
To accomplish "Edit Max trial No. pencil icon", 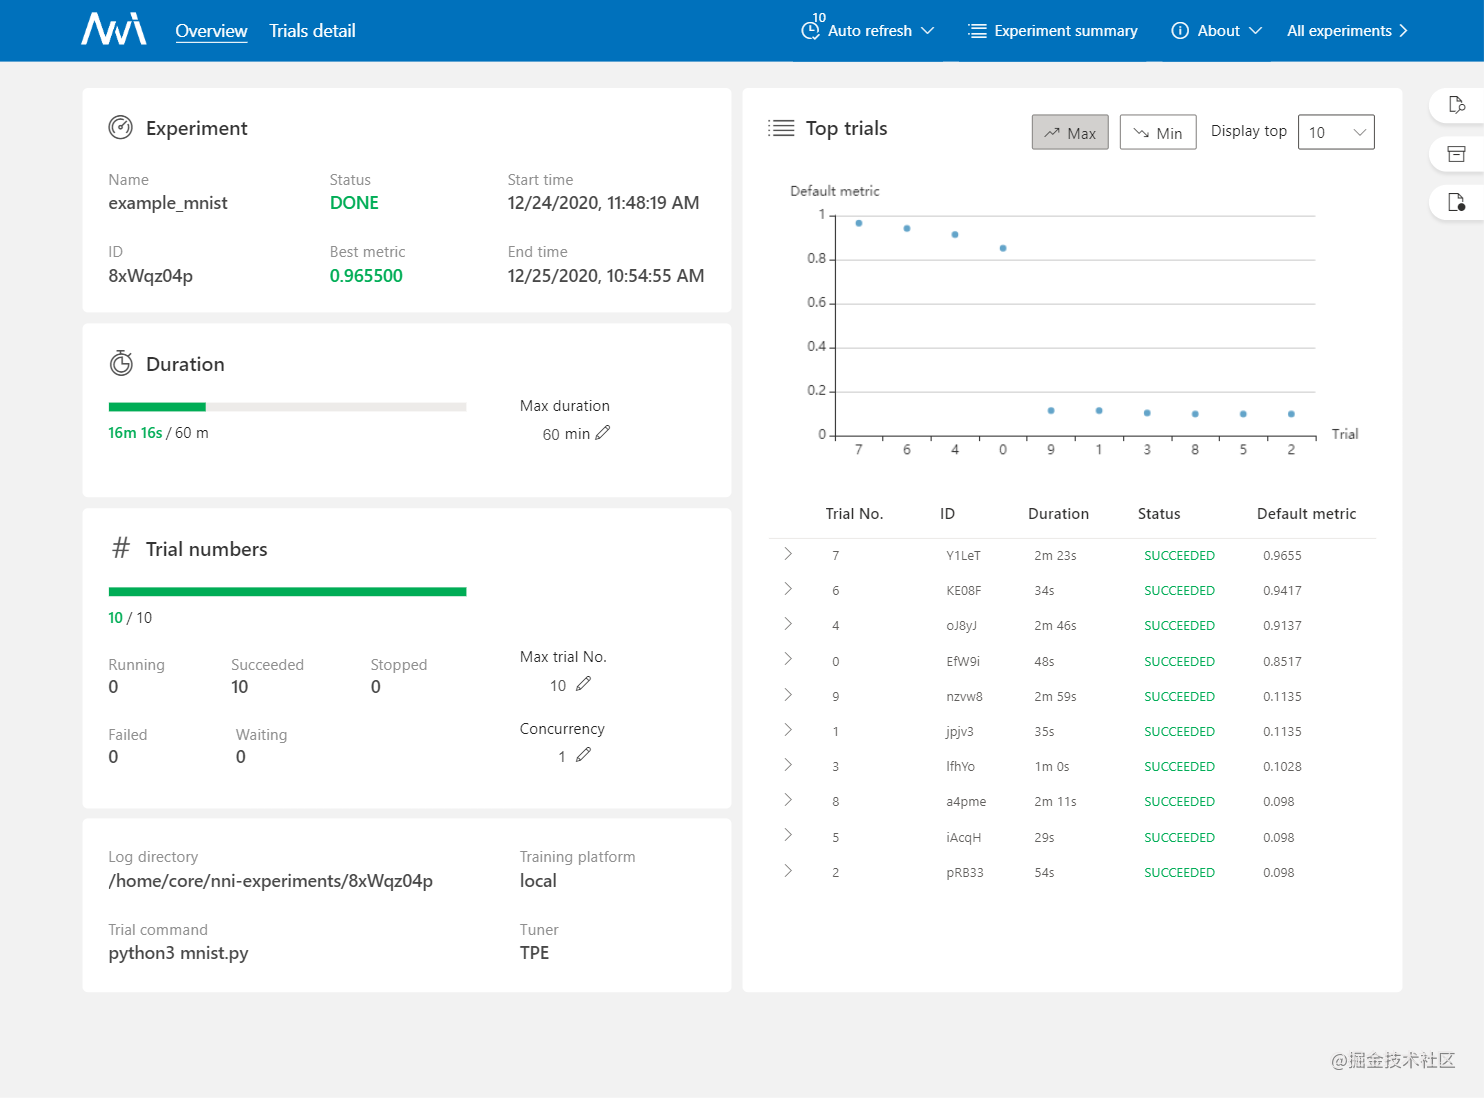I will (584, 684).
